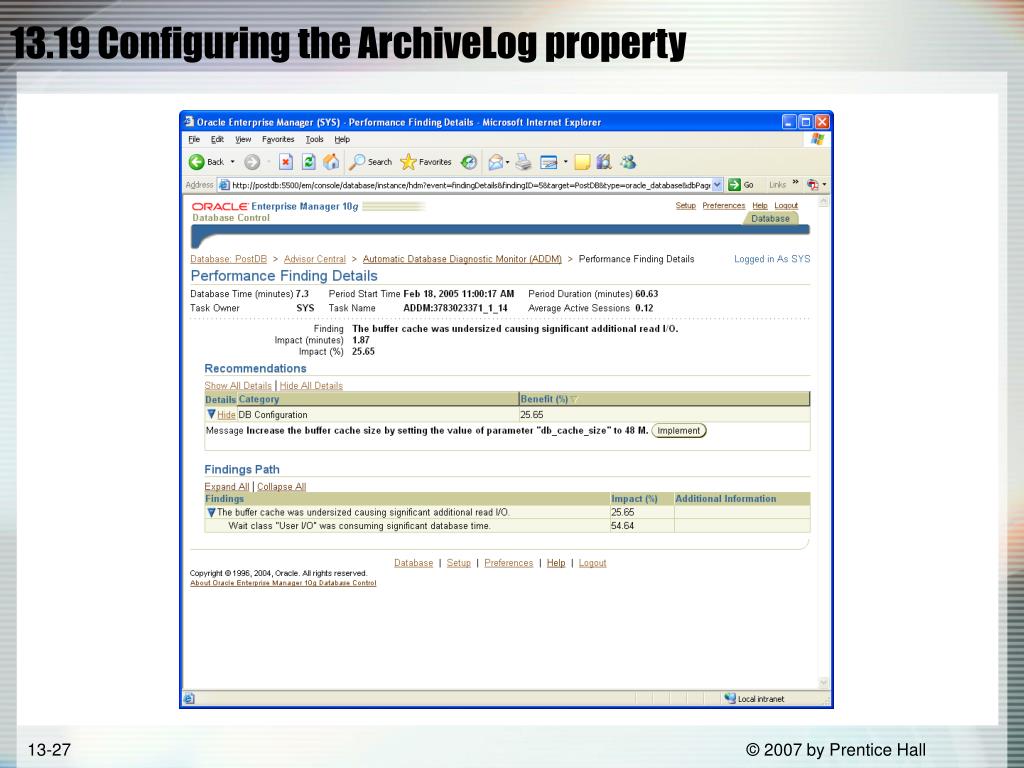Click the Mail envelope icon
Screen dimensions: 1024x768
[x=496, y=162]
